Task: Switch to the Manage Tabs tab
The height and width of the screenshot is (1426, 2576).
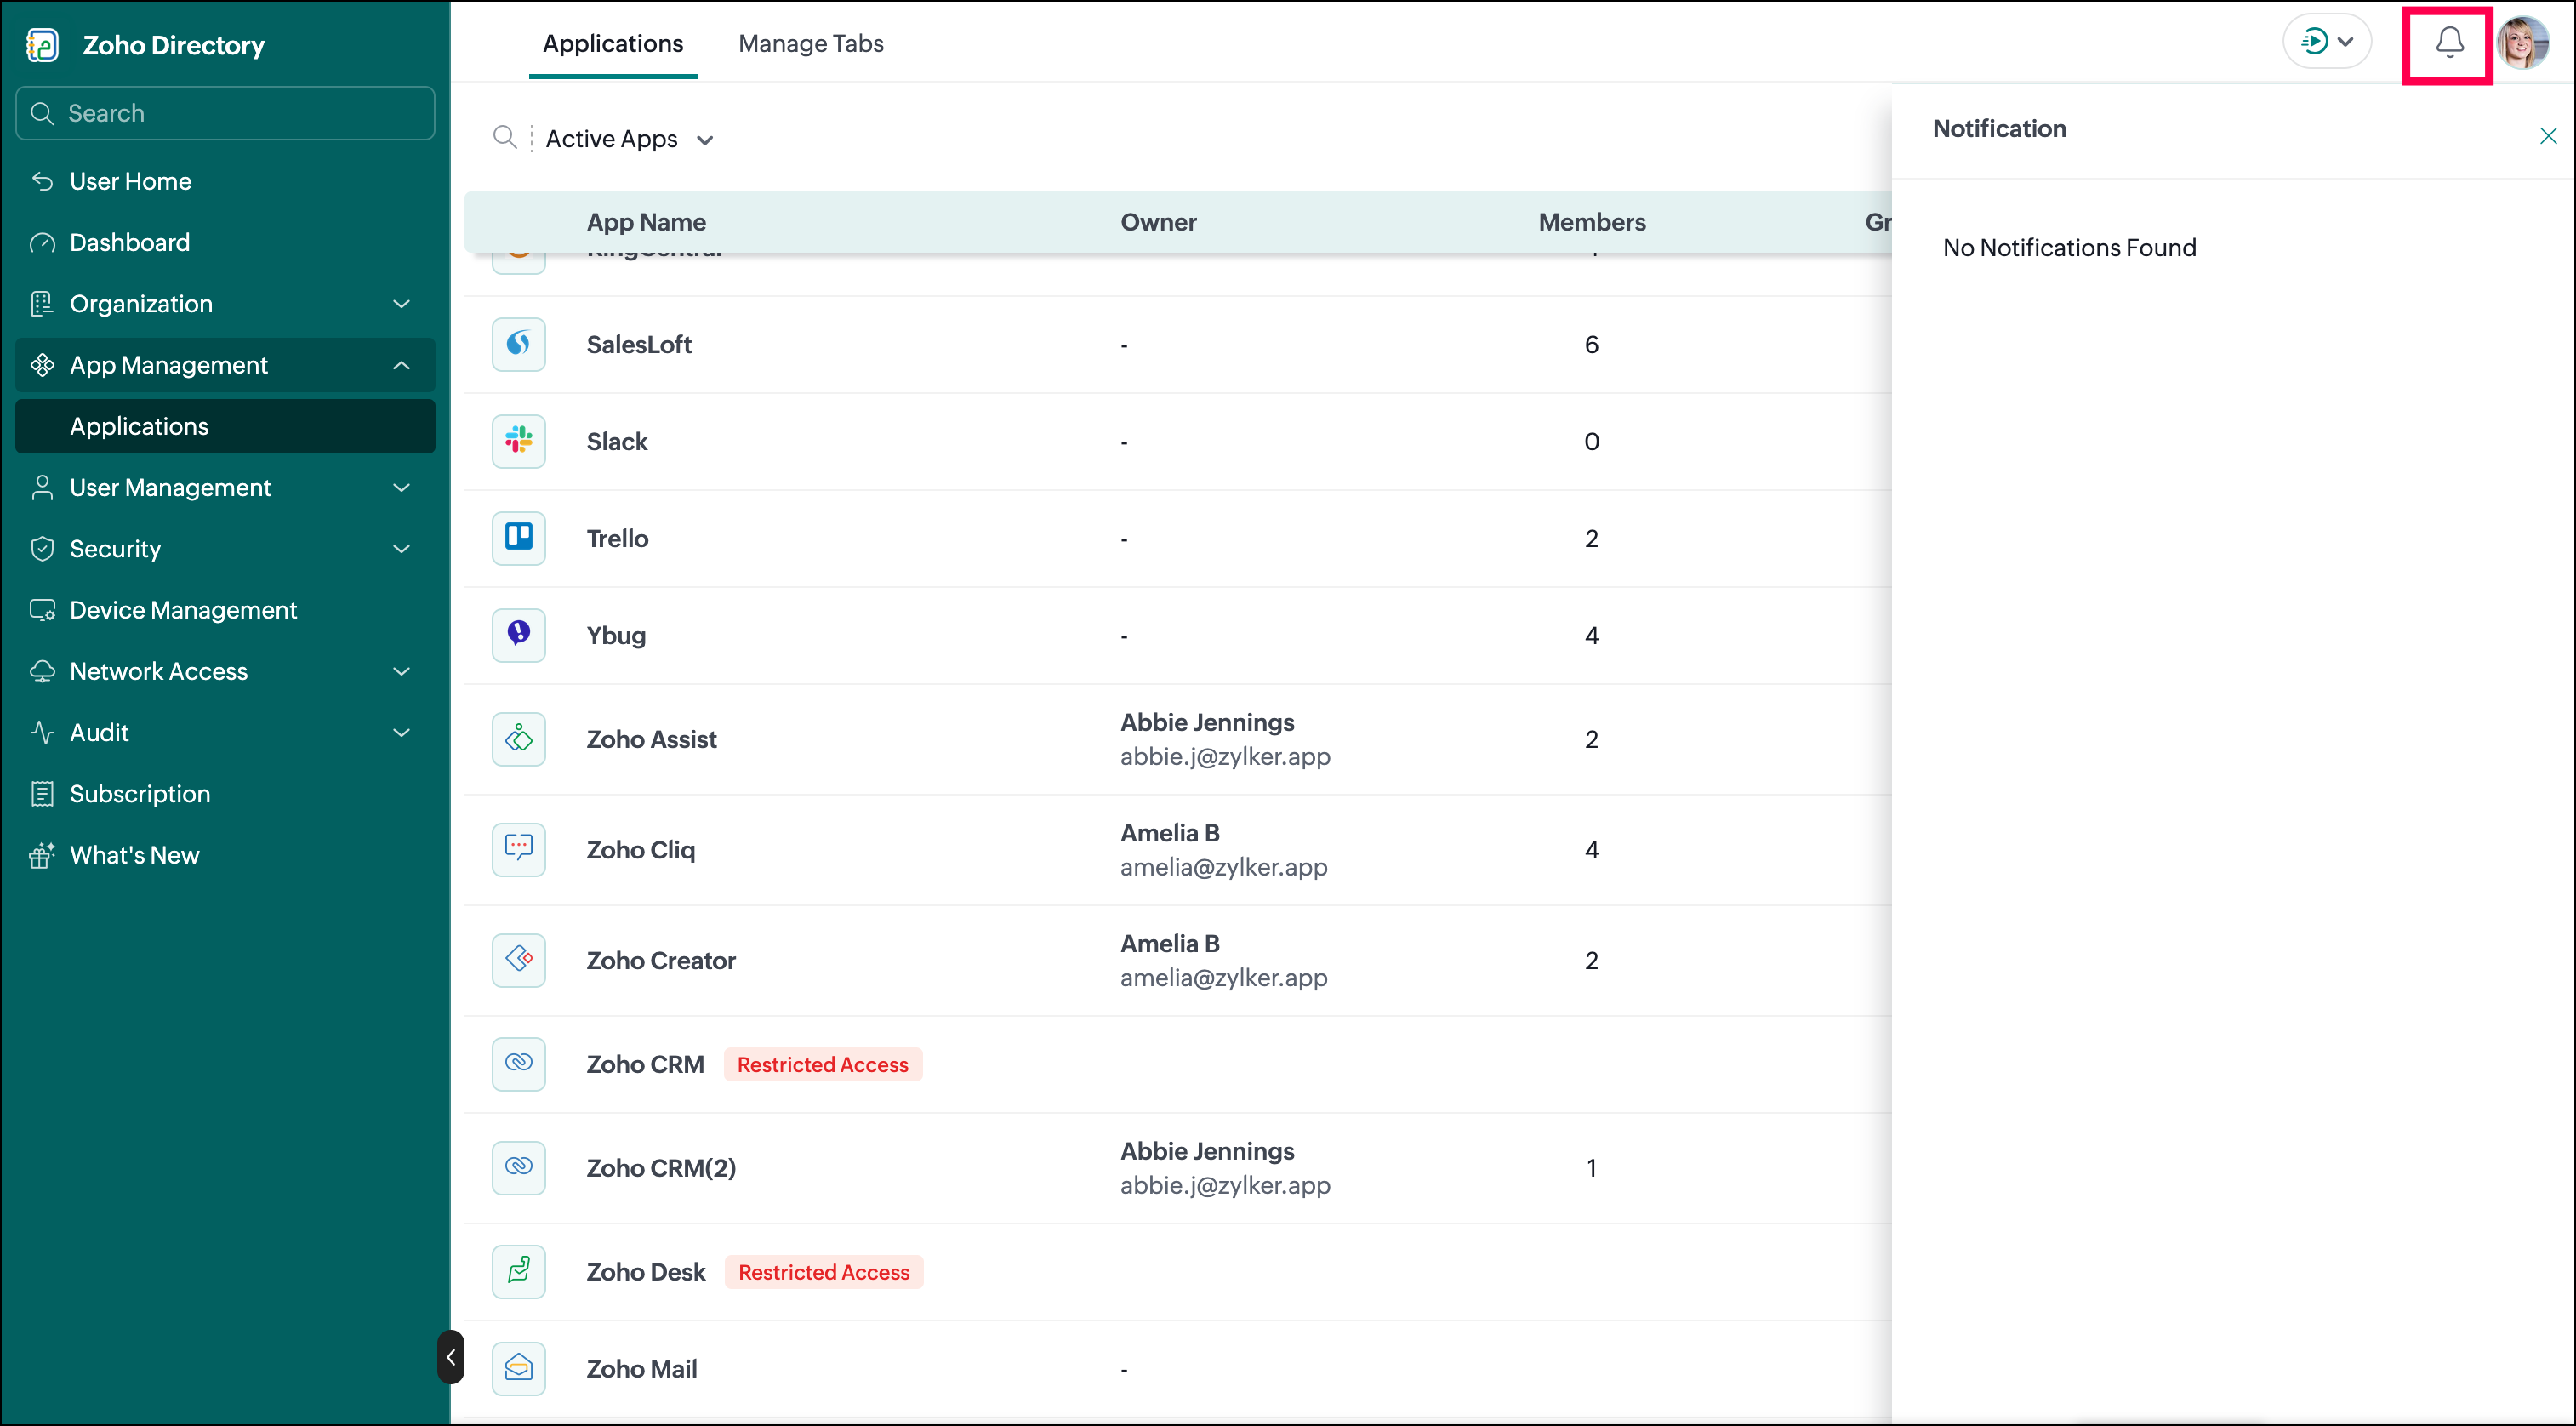Action: [810, 43]
